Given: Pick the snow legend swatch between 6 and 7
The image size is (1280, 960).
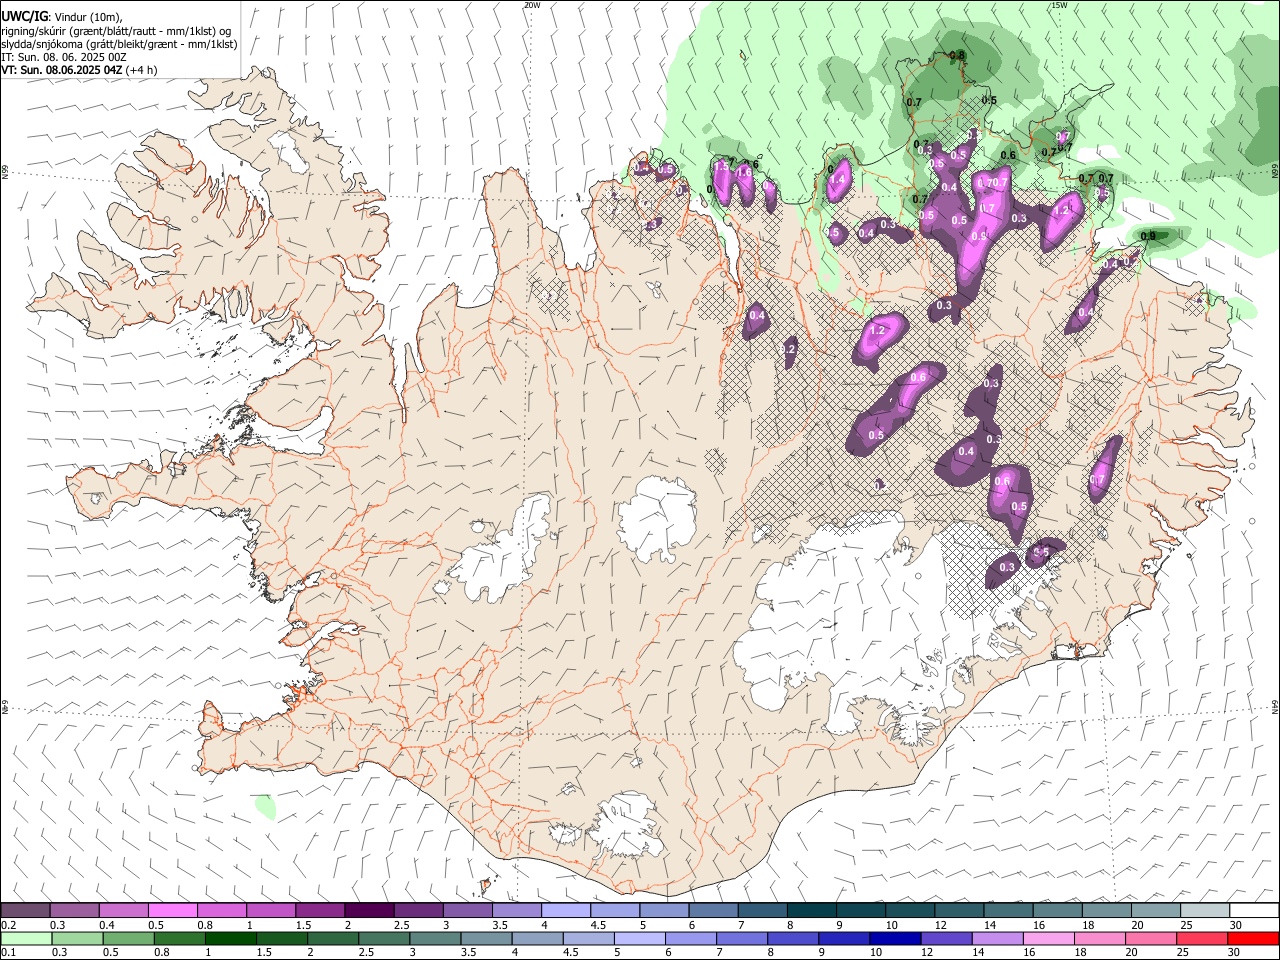Looking at the screenshot, I should (x=712, y=911).
